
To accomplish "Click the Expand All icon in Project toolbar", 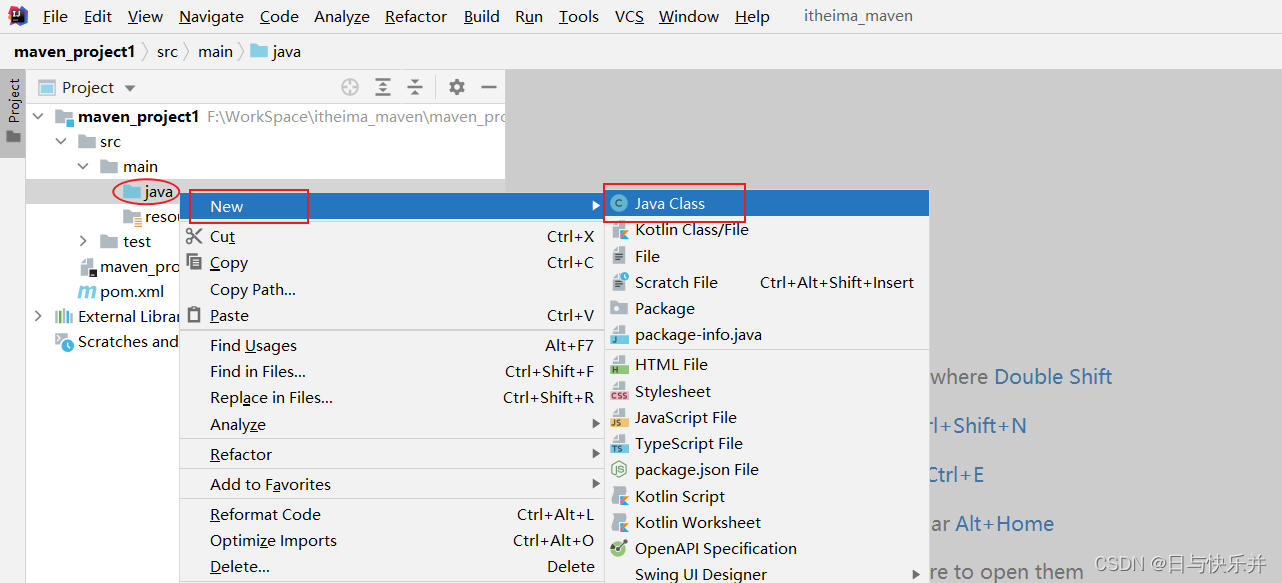I will point(382,87).
